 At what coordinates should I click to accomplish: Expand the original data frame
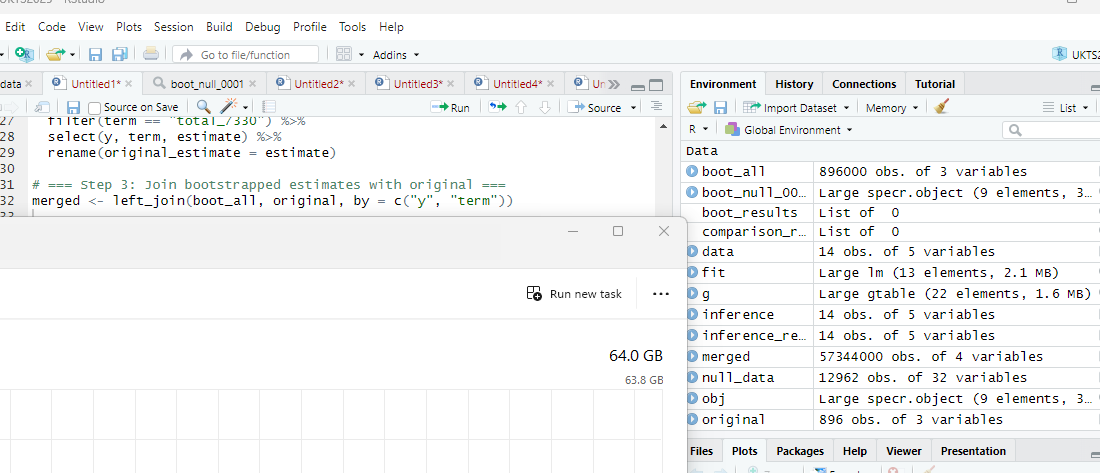coord(692,420)
